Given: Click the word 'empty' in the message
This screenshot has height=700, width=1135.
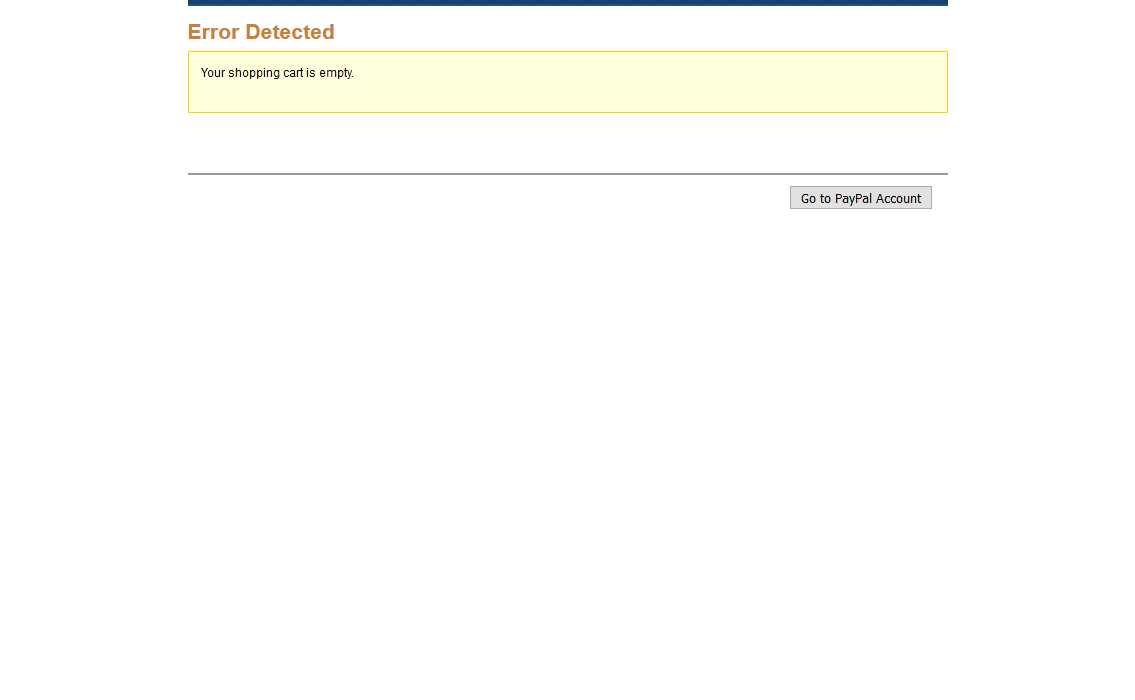Looking at the screenshot, I should click(x=335, y=73).
